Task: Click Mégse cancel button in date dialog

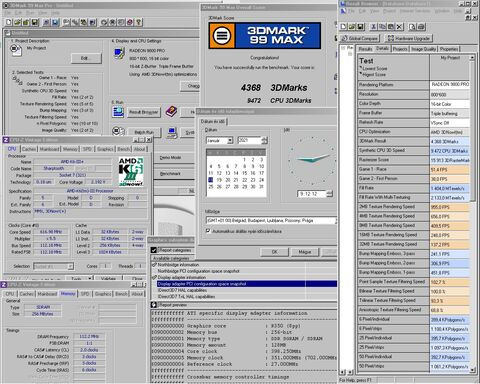Action: click(x=305, y=252)
